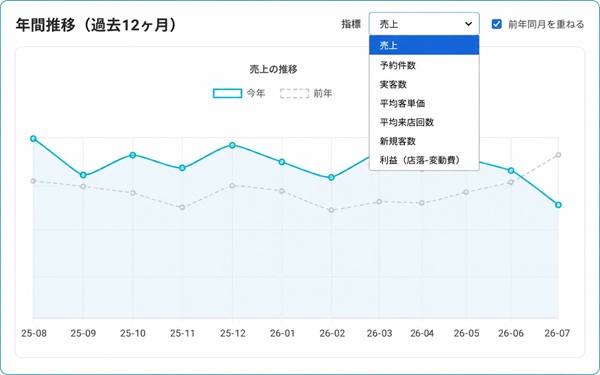Click the 今年 data point for 26-07
This screenshot has height=375, width=600.
pos(558,205)
